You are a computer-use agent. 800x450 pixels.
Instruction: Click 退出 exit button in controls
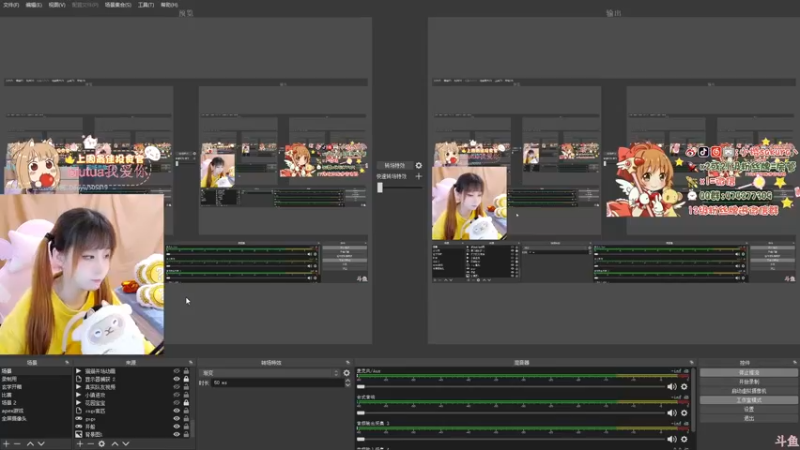(748, 418)
